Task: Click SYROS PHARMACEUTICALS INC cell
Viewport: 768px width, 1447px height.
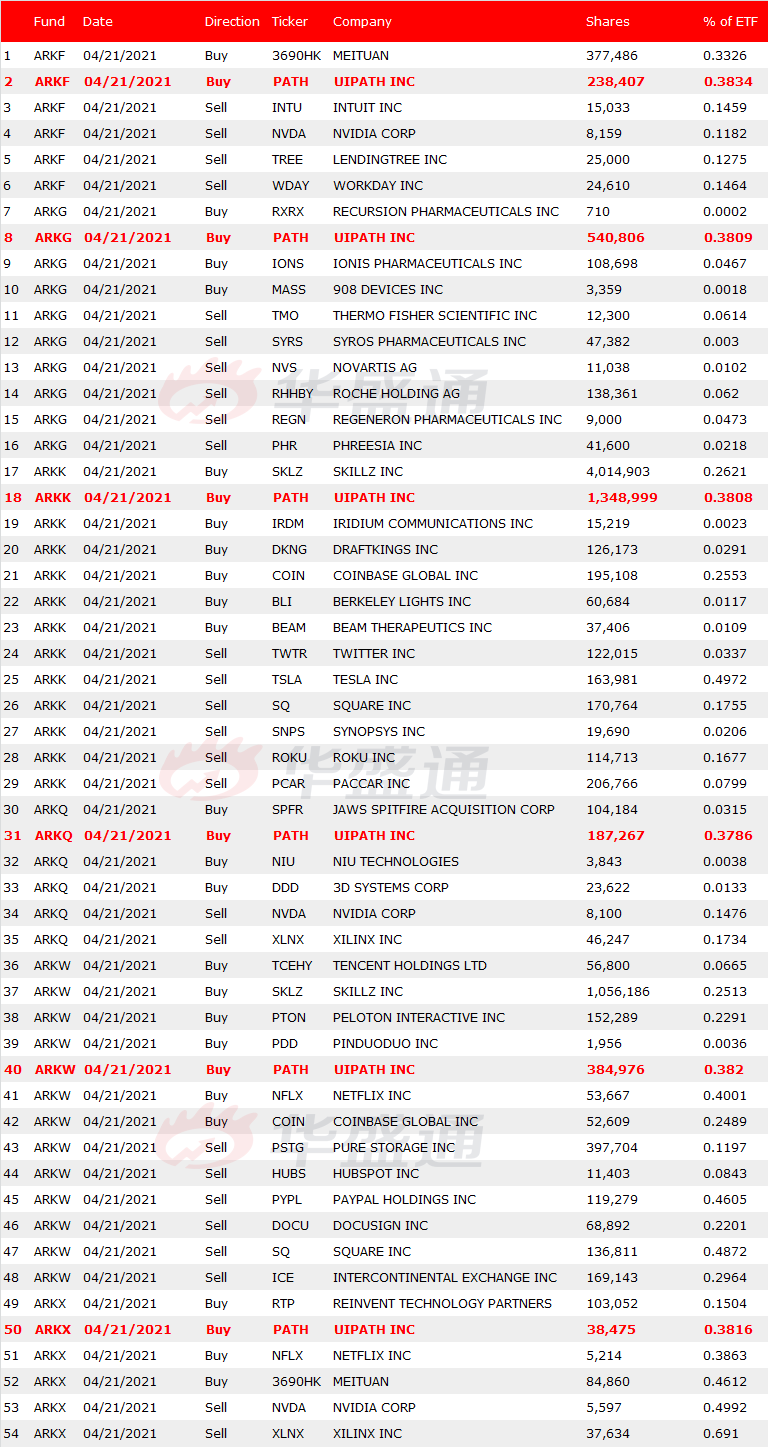Action: [x=429, y=341]
